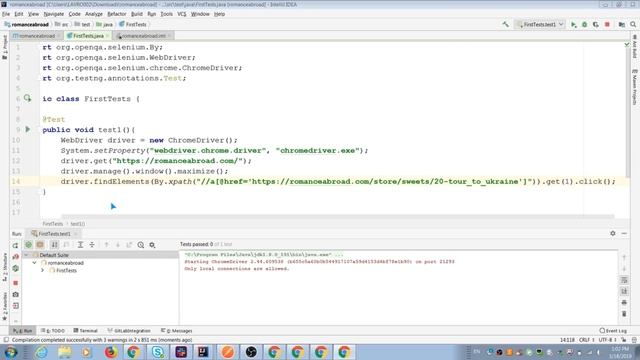Toggle scroll to end icon in console

[624, 291]
